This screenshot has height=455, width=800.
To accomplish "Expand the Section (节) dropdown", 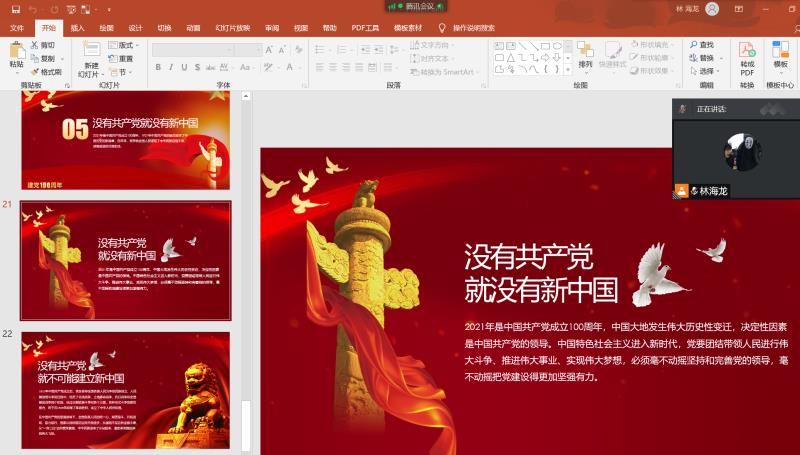I will pos(120,72).
